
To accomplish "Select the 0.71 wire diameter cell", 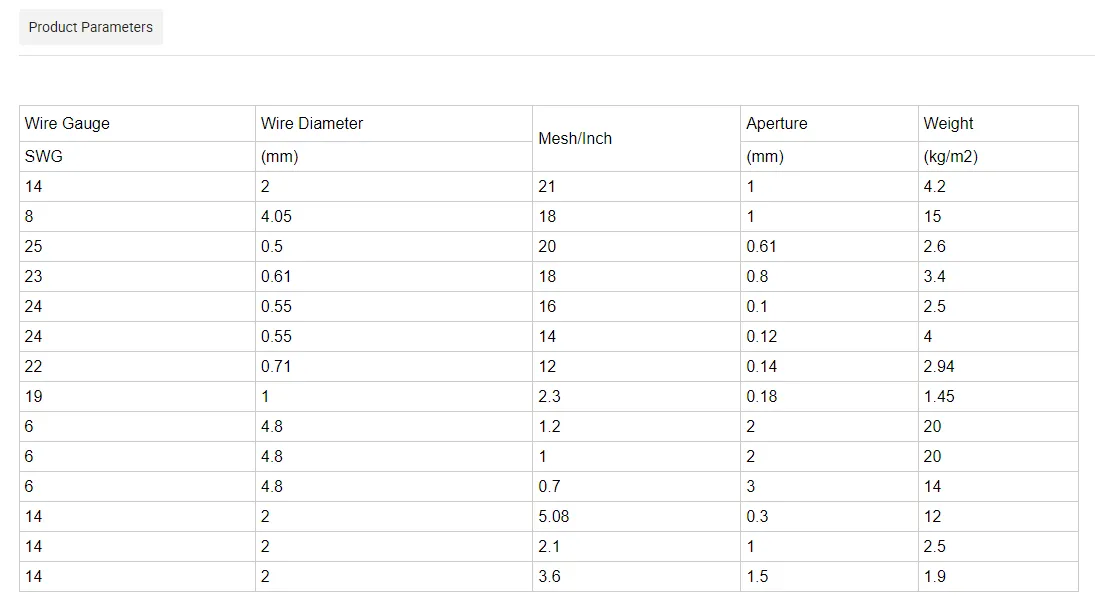I will point(276,366).
